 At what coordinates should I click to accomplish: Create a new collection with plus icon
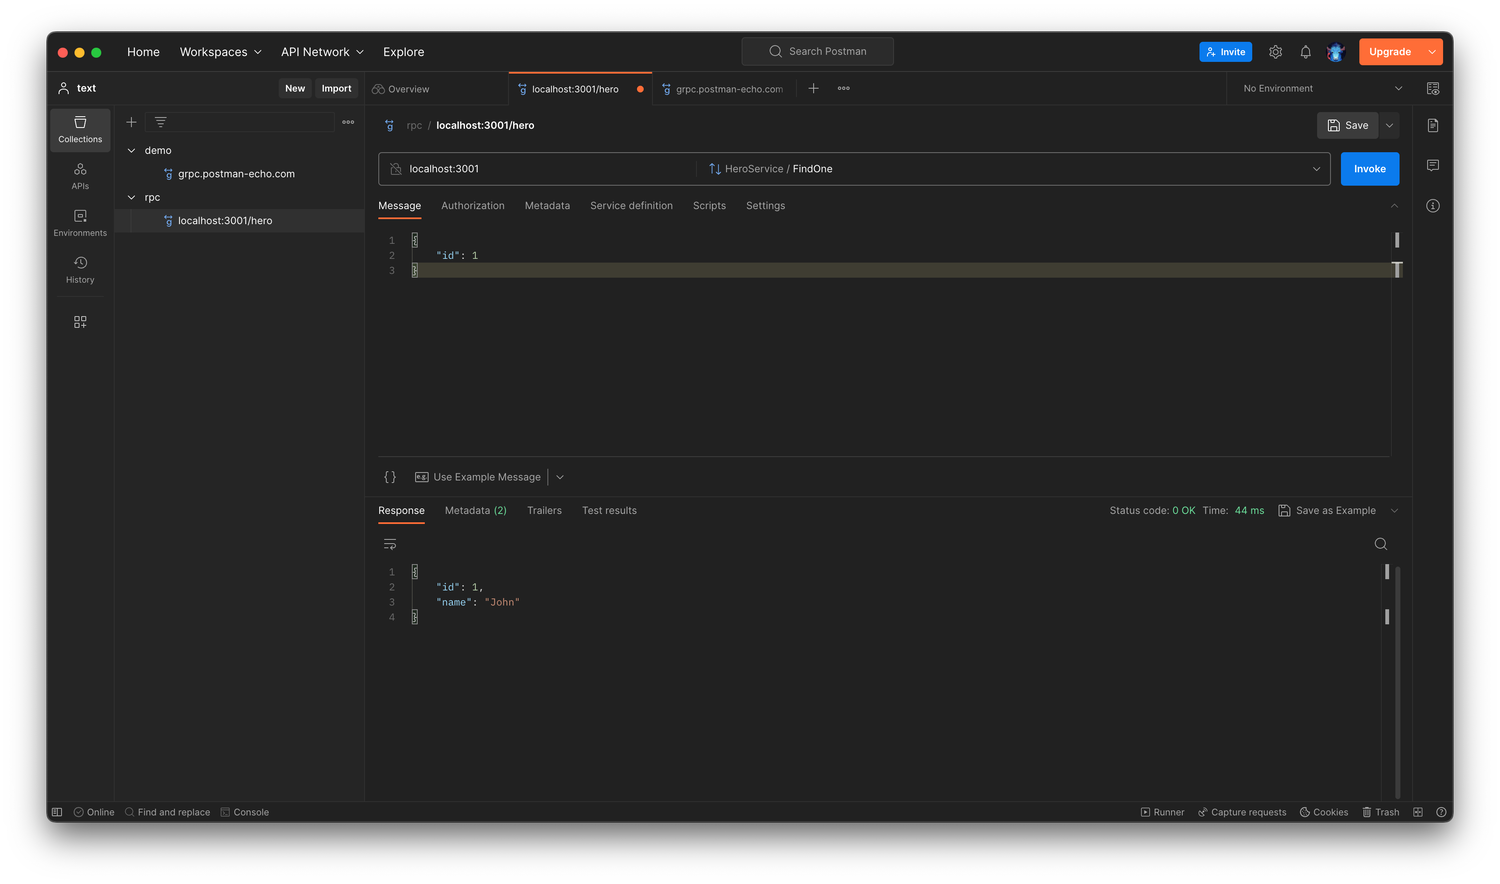pos(131,122)
